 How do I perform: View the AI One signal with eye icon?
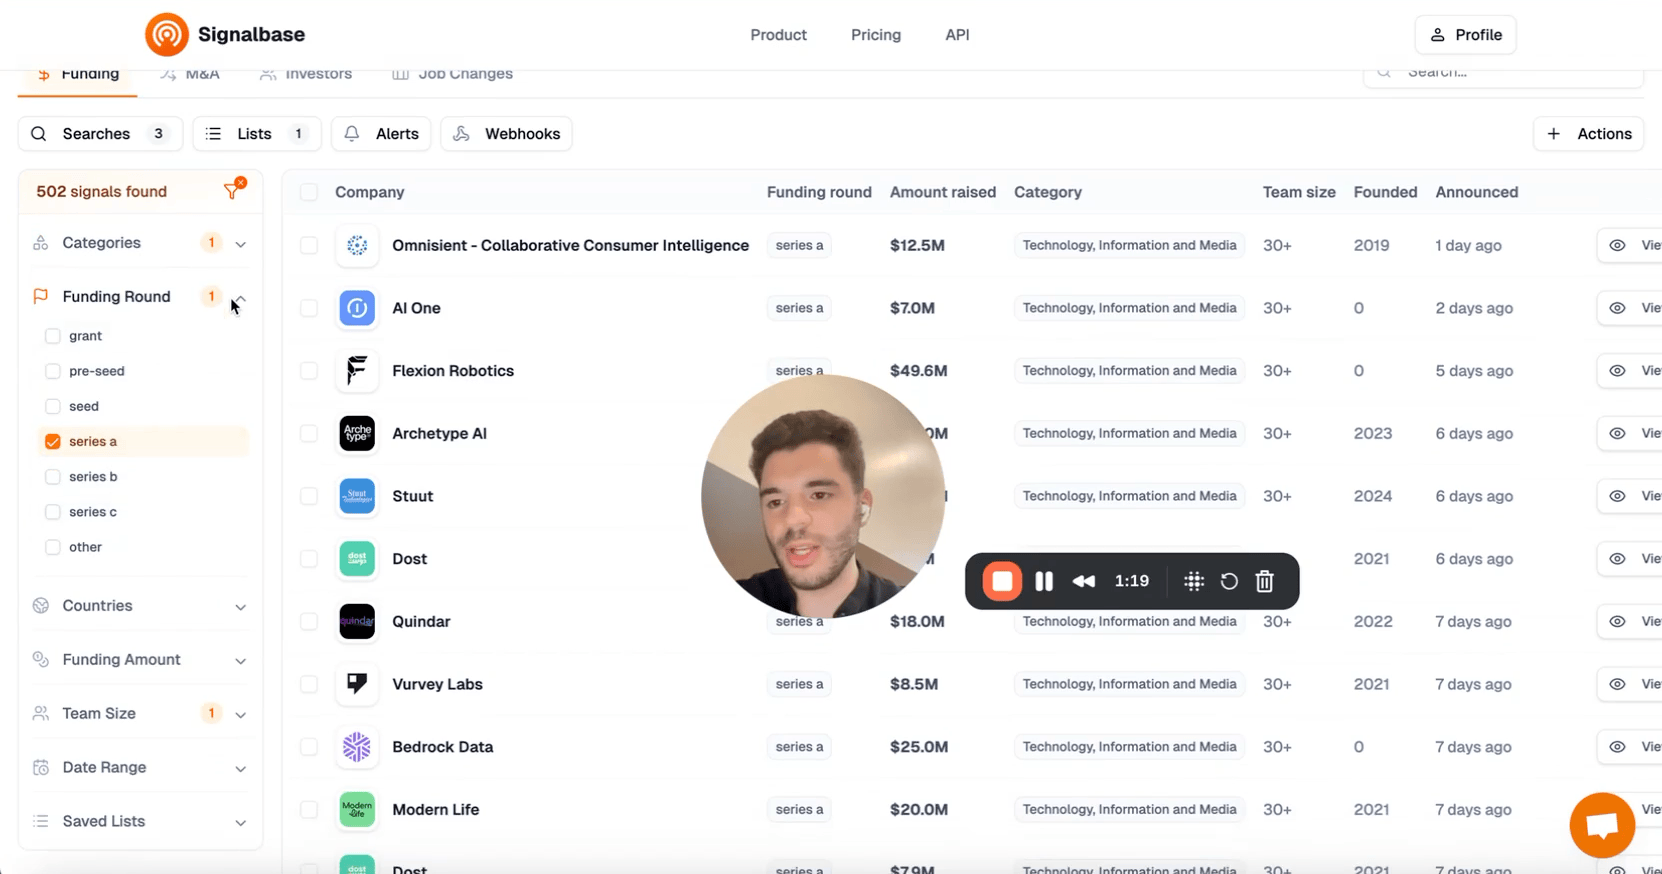1617,308
